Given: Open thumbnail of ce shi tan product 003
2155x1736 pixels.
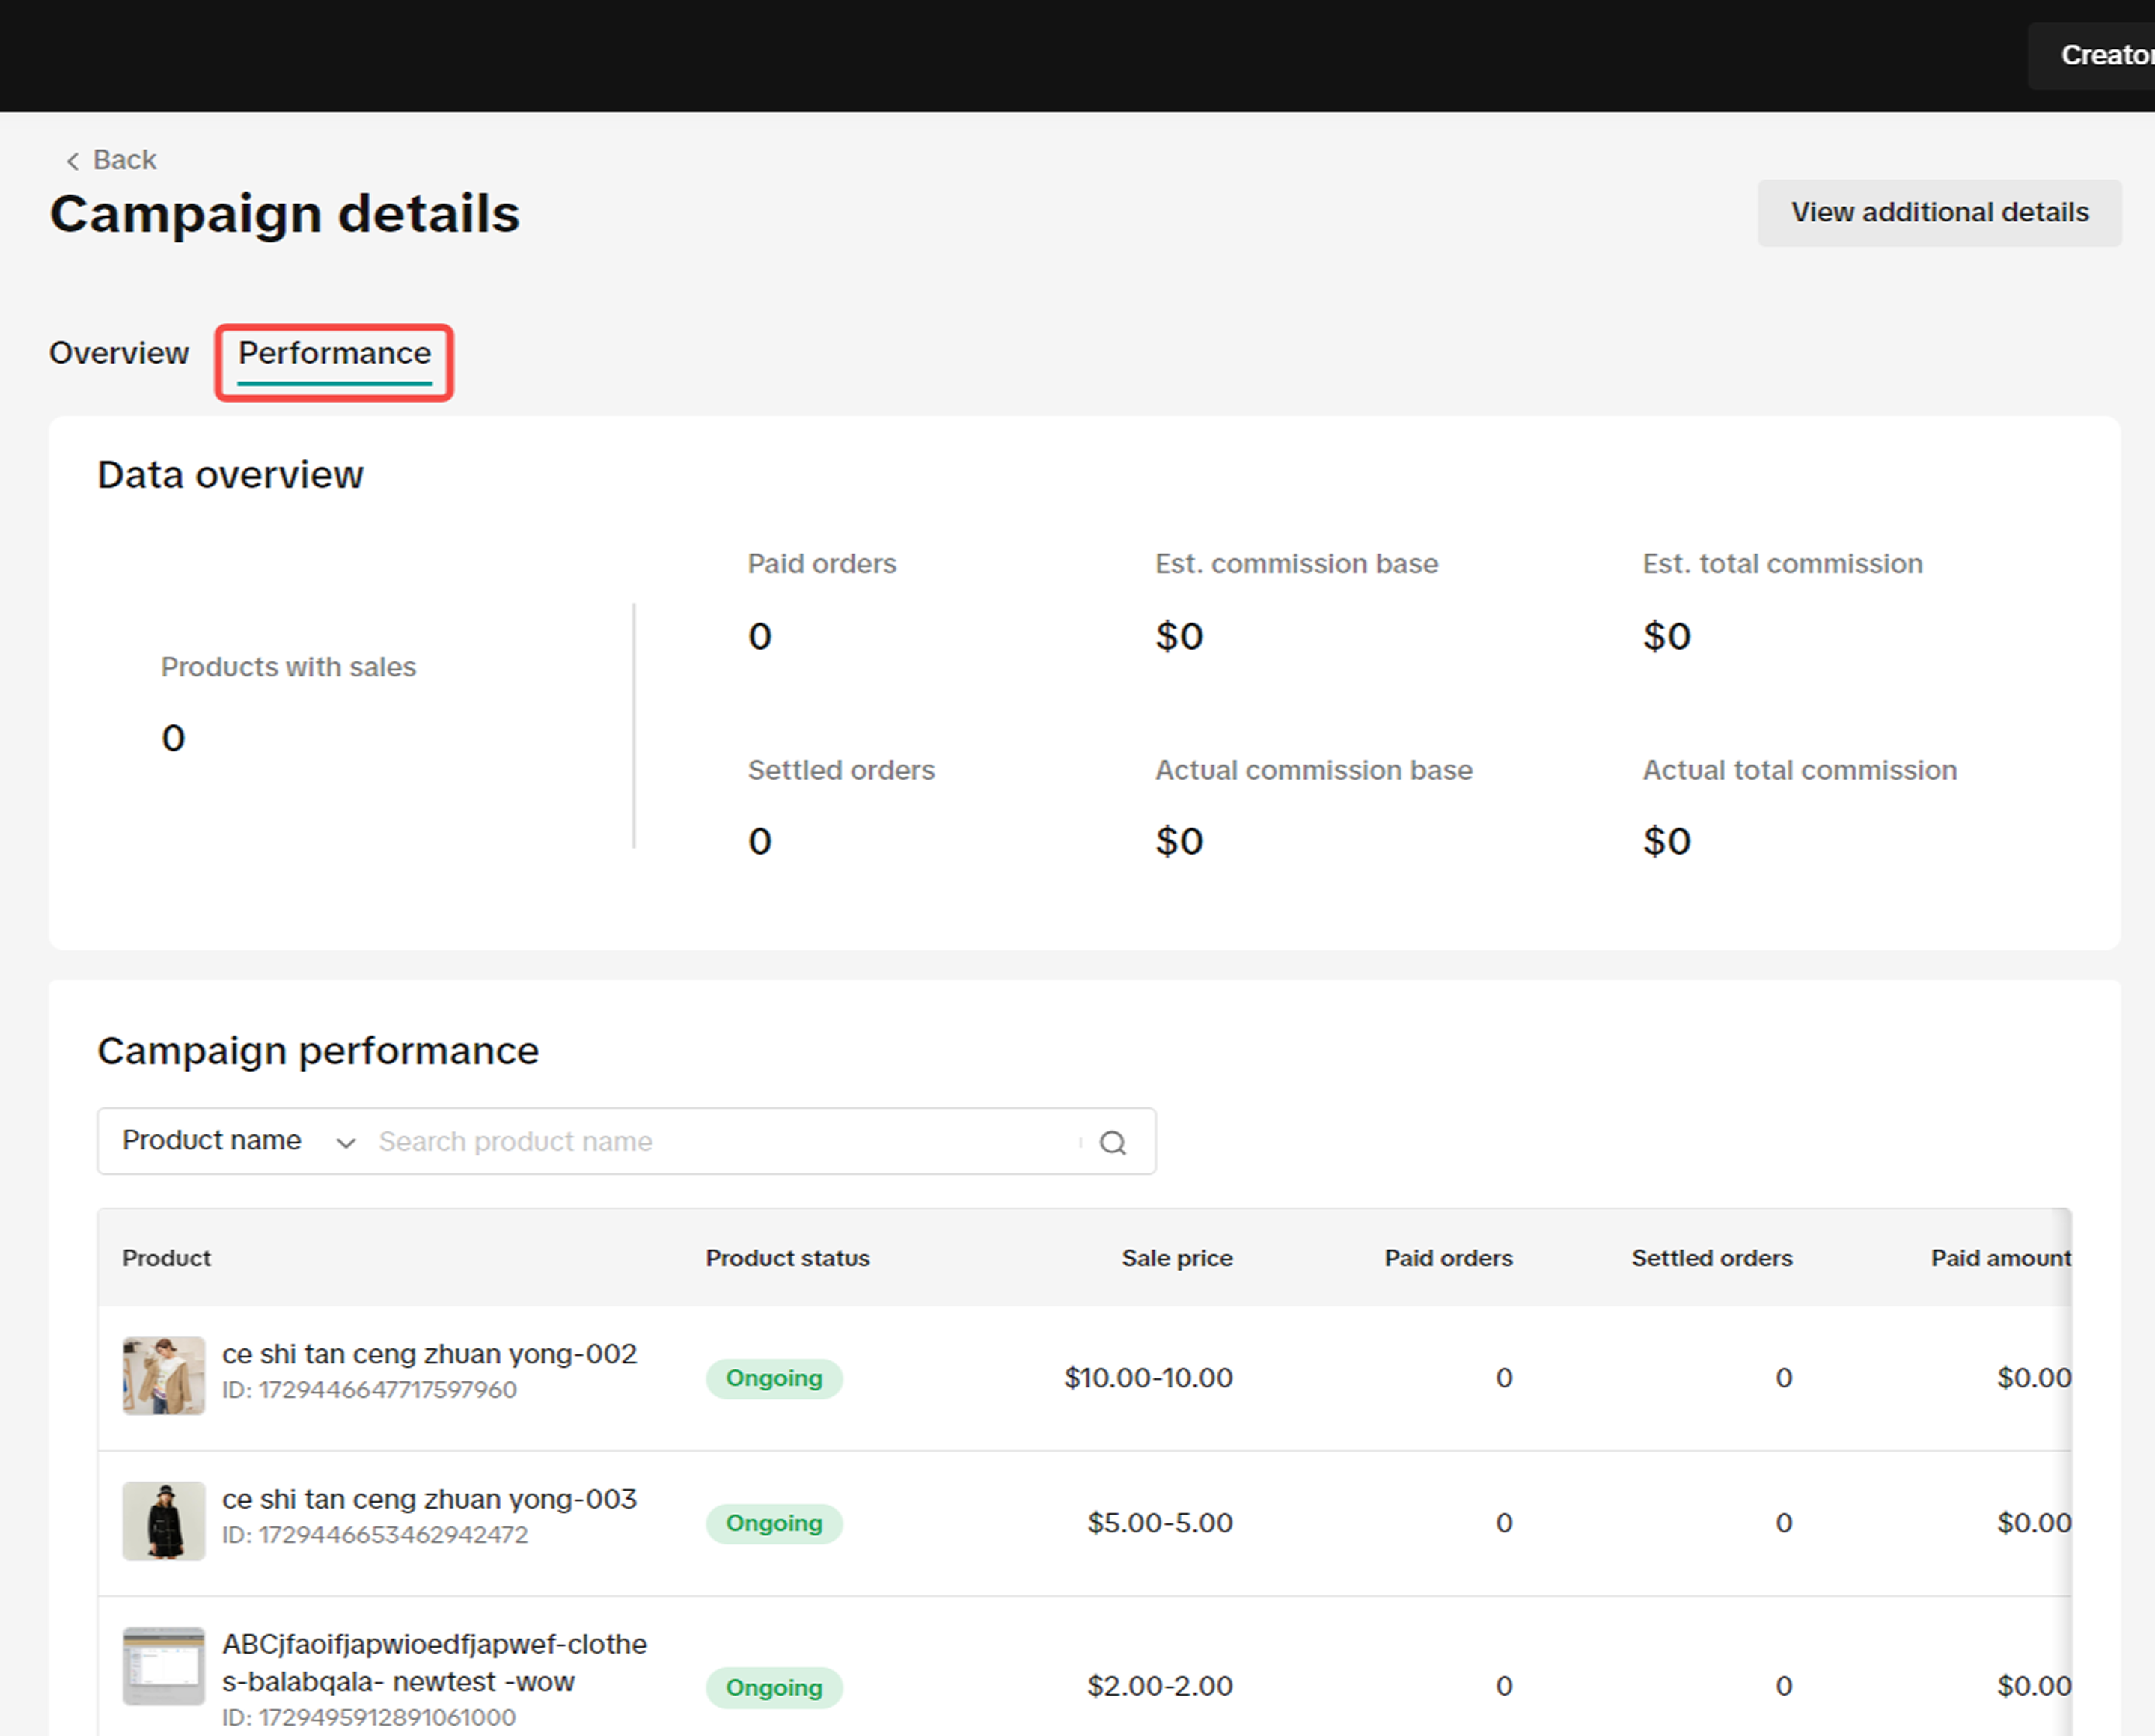Looking at the screenshot, I should [x=163, y=1521].
